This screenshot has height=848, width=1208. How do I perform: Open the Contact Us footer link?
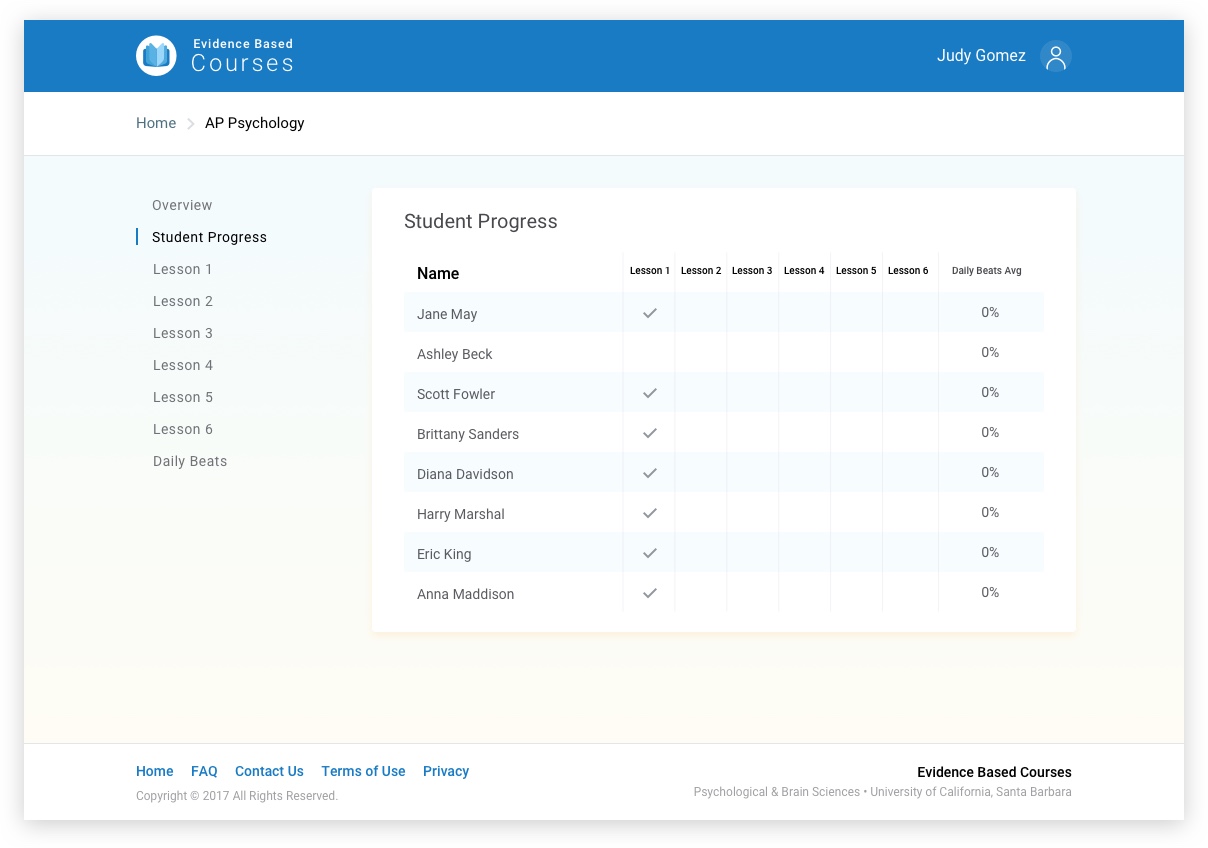[269, 771]
